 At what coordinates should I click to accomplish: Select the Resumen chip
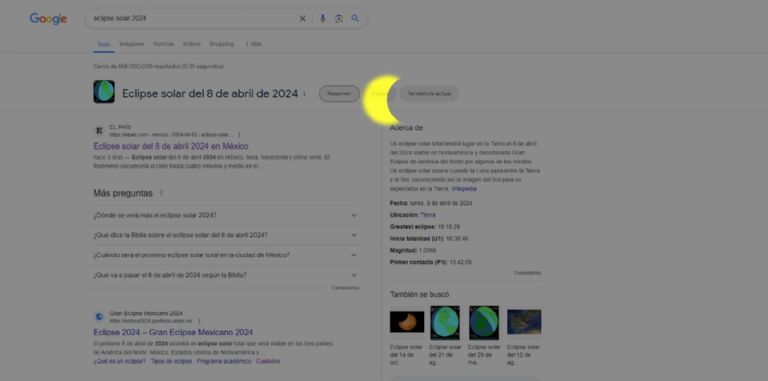coord(339,94)
